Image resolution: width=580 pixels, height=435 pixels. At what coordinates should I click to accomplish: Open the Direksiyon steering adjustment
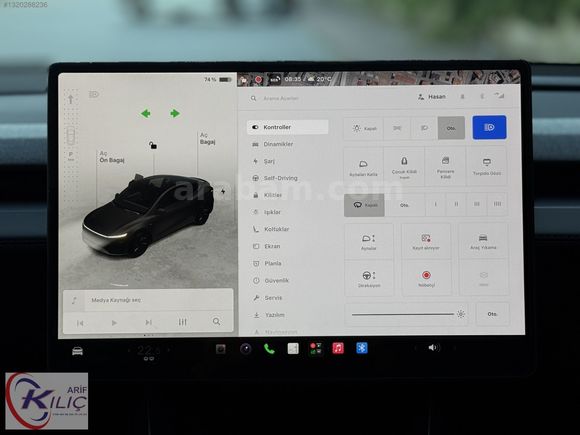[x=369, y=278]
